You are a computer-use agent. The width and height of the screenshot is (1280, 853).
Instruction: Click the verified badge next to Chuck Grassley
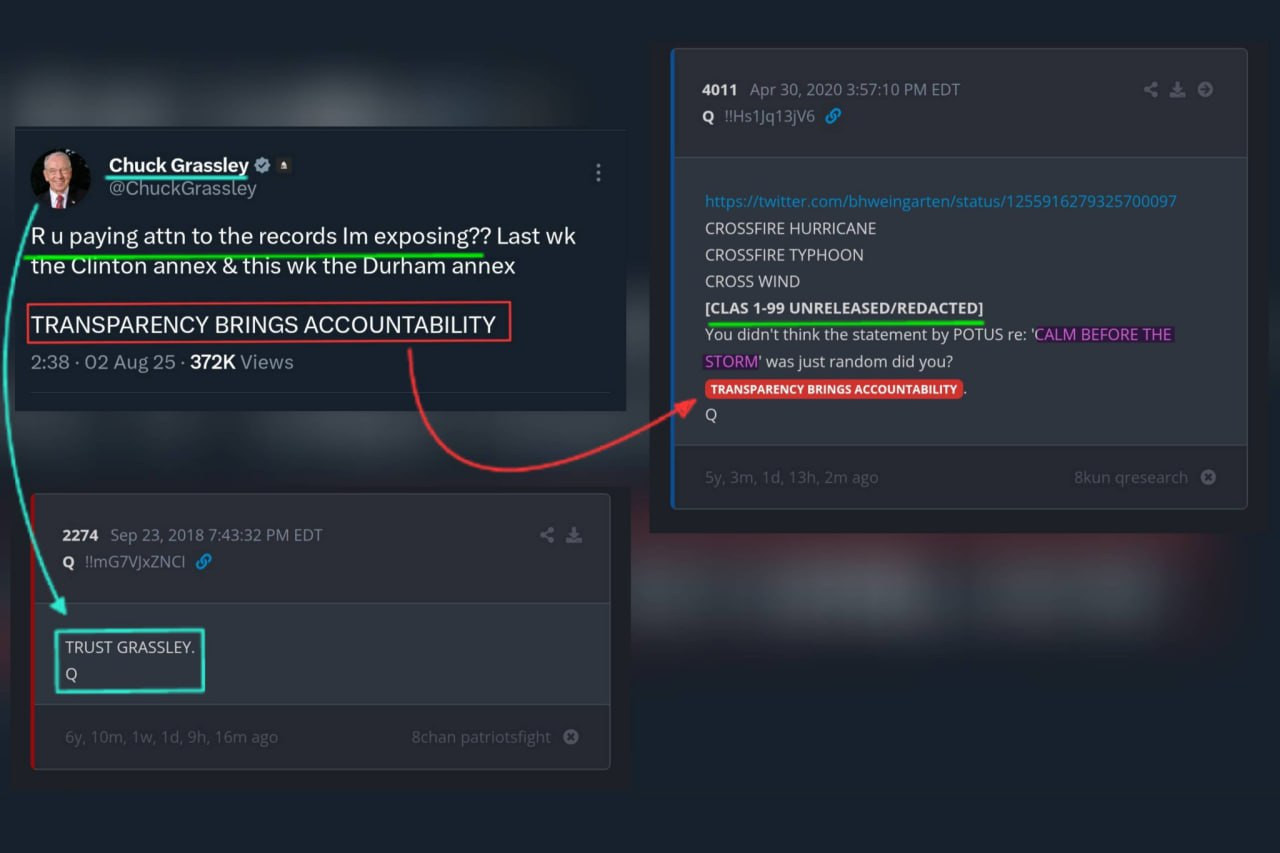pos(262,165)
